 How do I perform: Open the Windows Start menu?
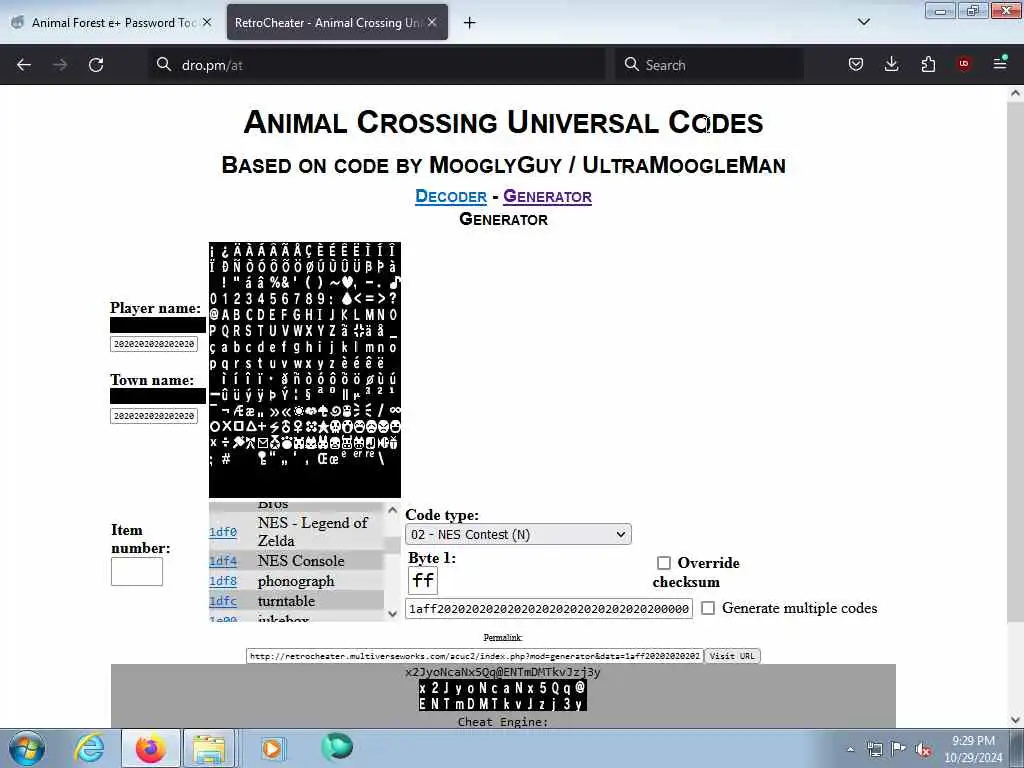point(27,748)
